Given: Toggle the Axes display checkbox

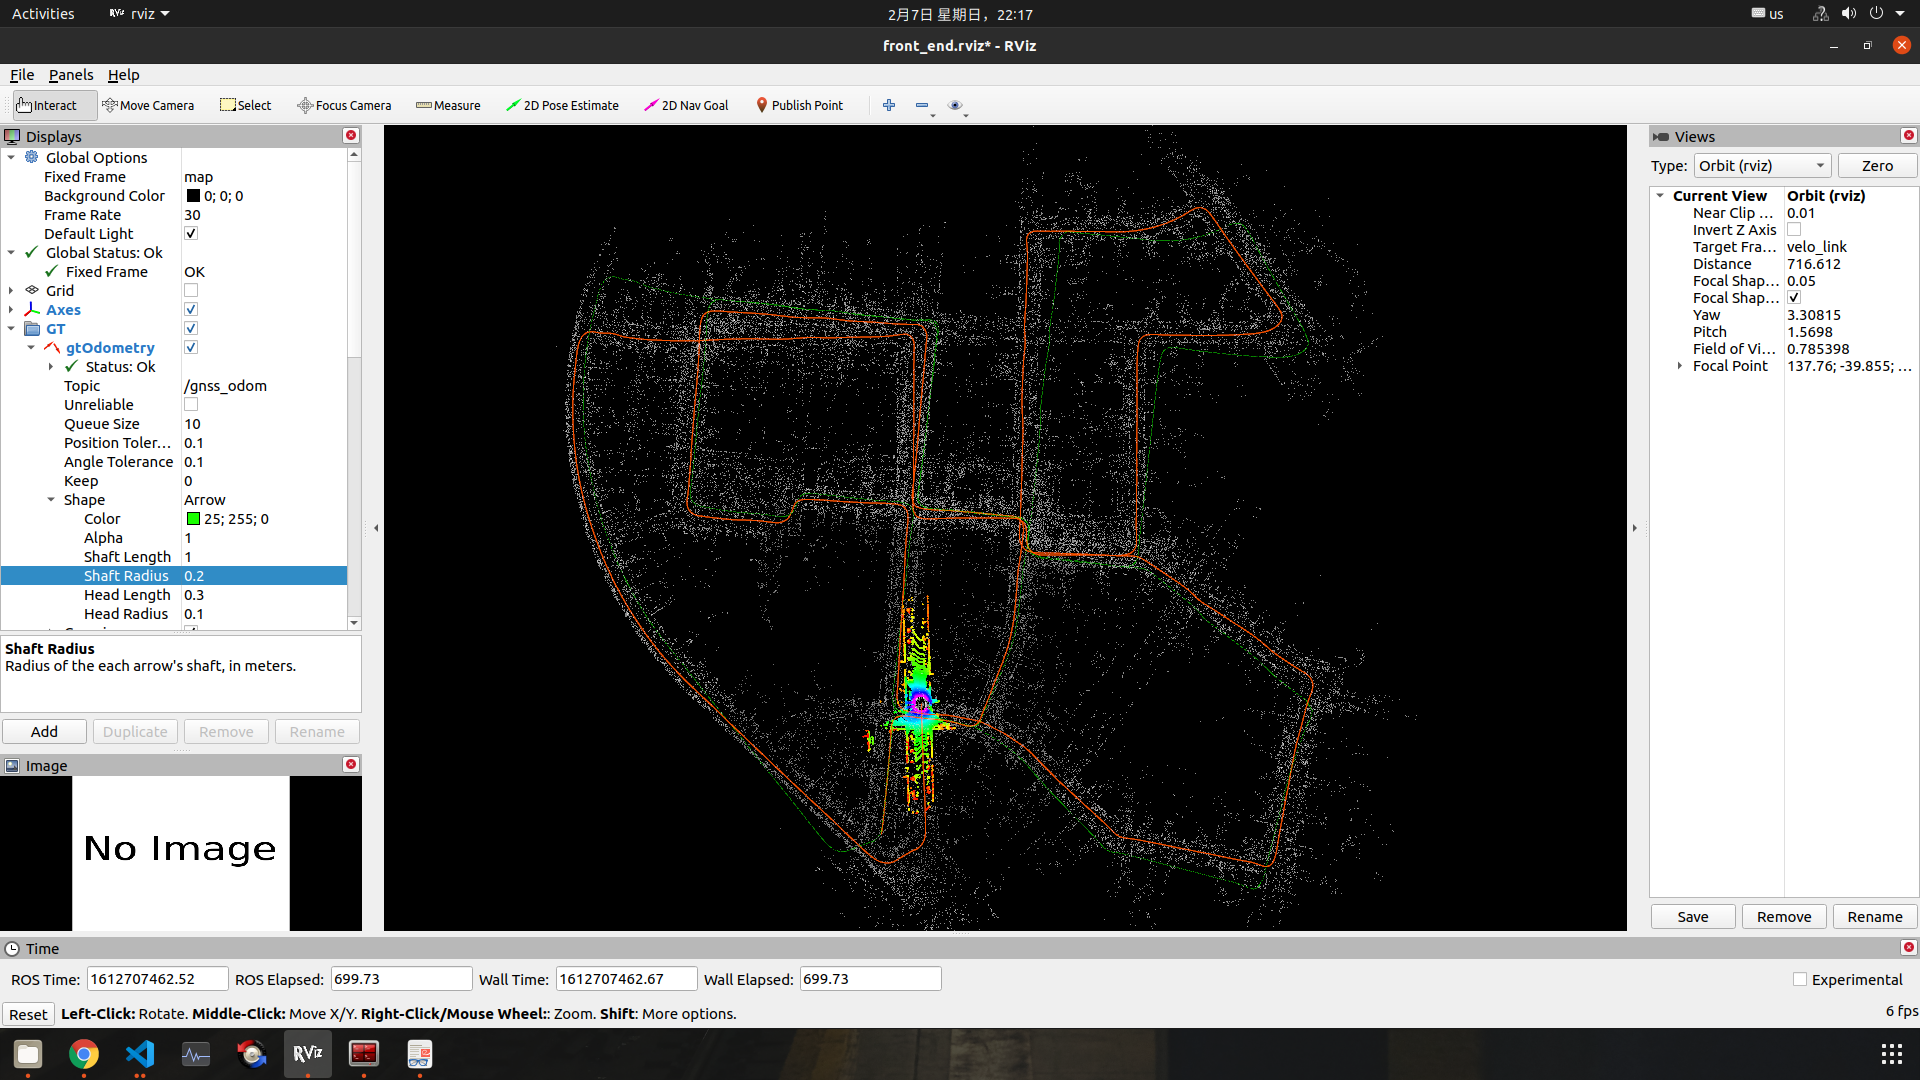Looking at the screenshot, I should pyautogui.click(x=191, y=310).
